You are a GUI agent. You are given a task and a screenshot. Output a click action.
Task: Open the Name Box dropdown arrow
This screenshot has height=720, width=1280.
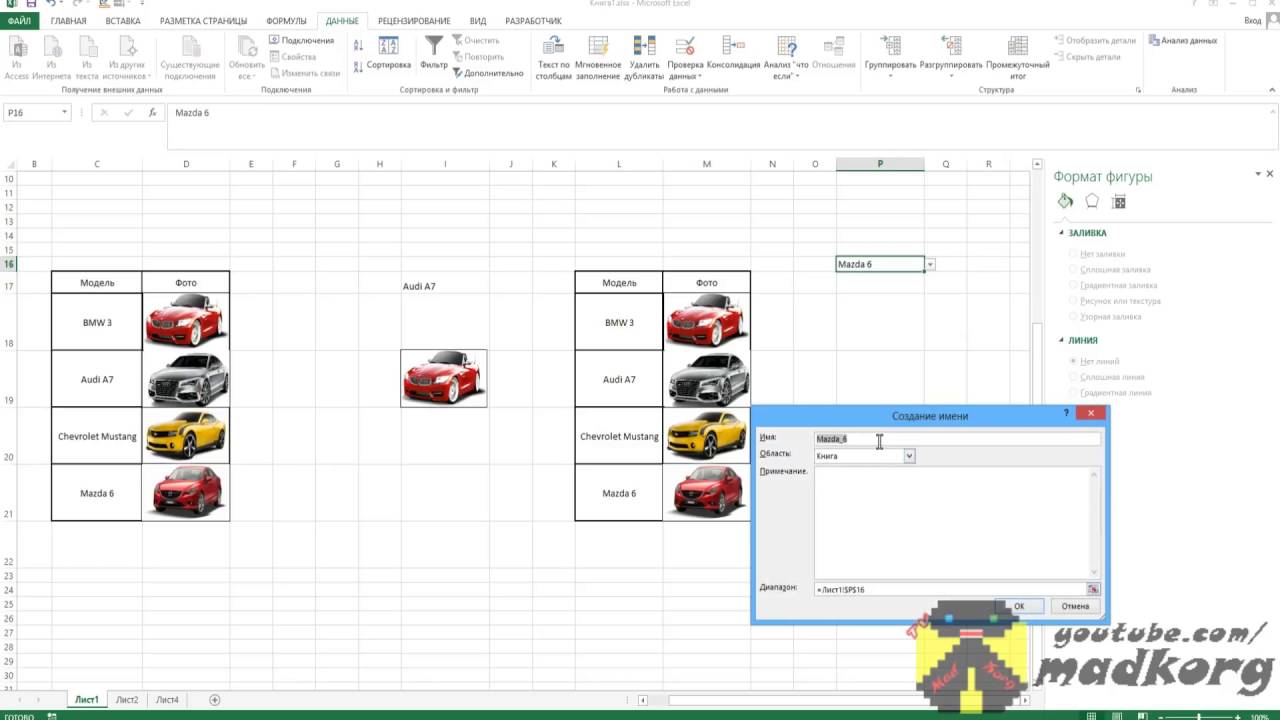click(x=64, y=113)
